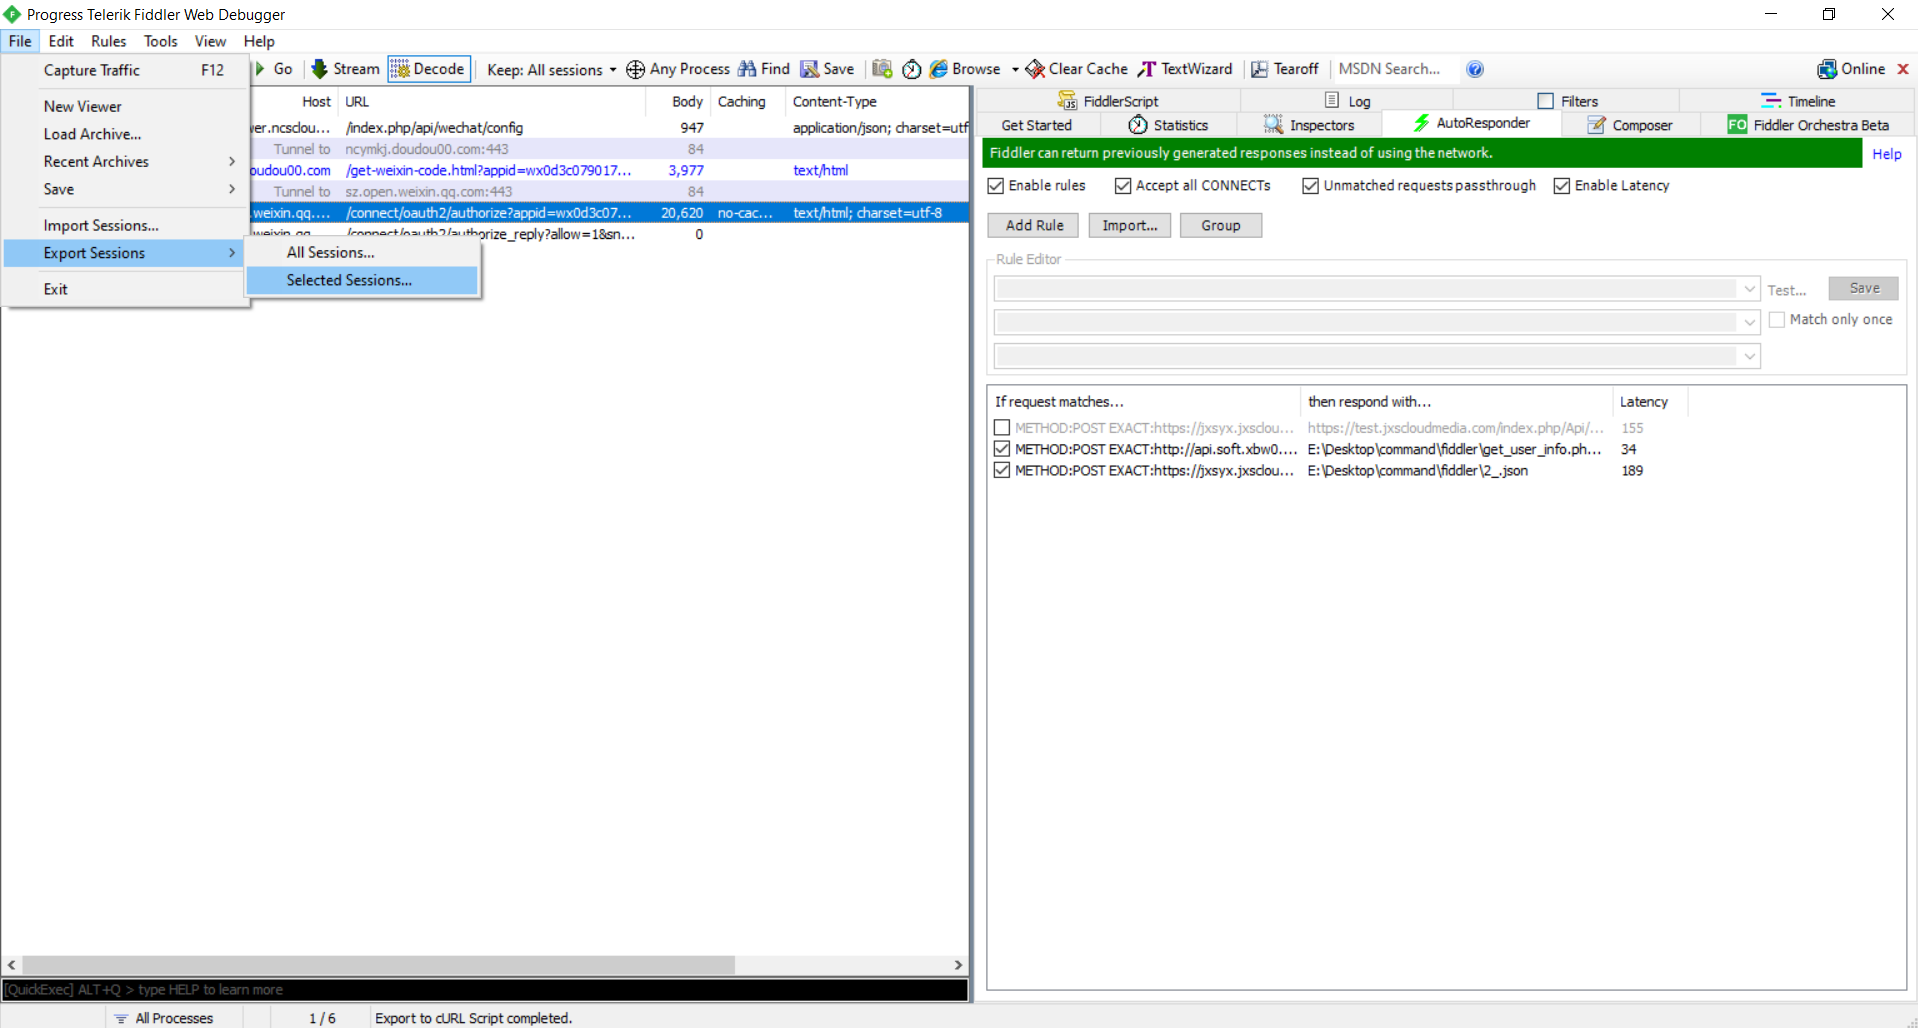Click the MSDN Search field
1918x1028 pixels.
(1396, 69)
